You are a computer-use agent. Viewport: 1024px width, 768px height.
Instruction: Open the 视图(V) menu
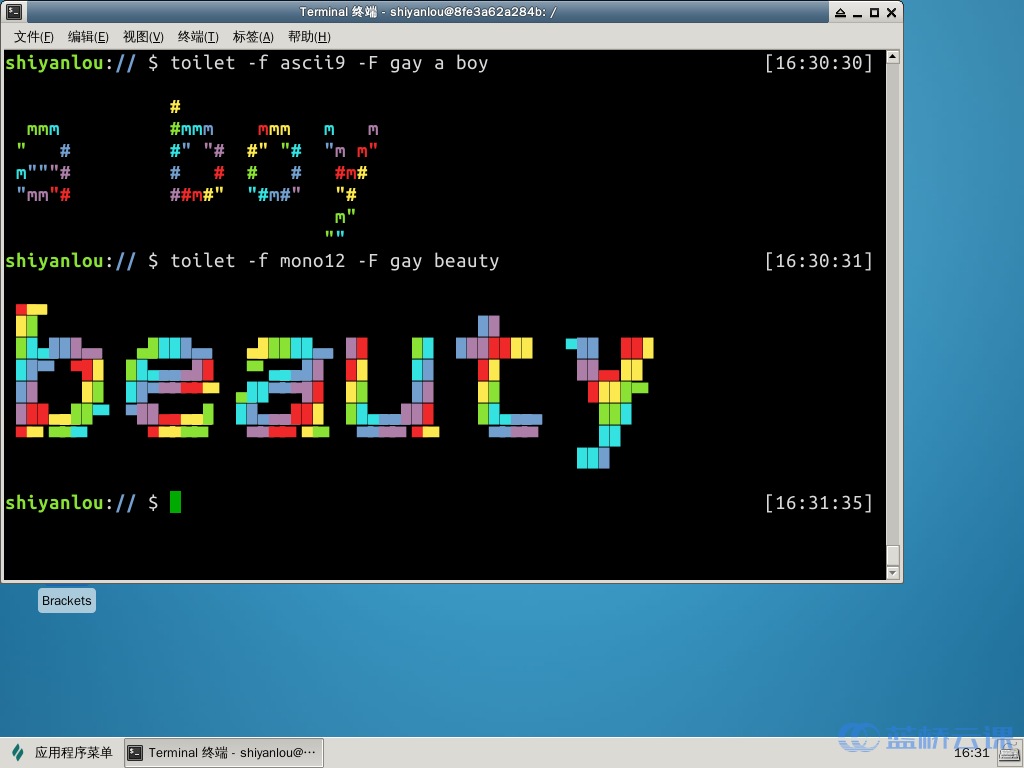click(143, 37)
